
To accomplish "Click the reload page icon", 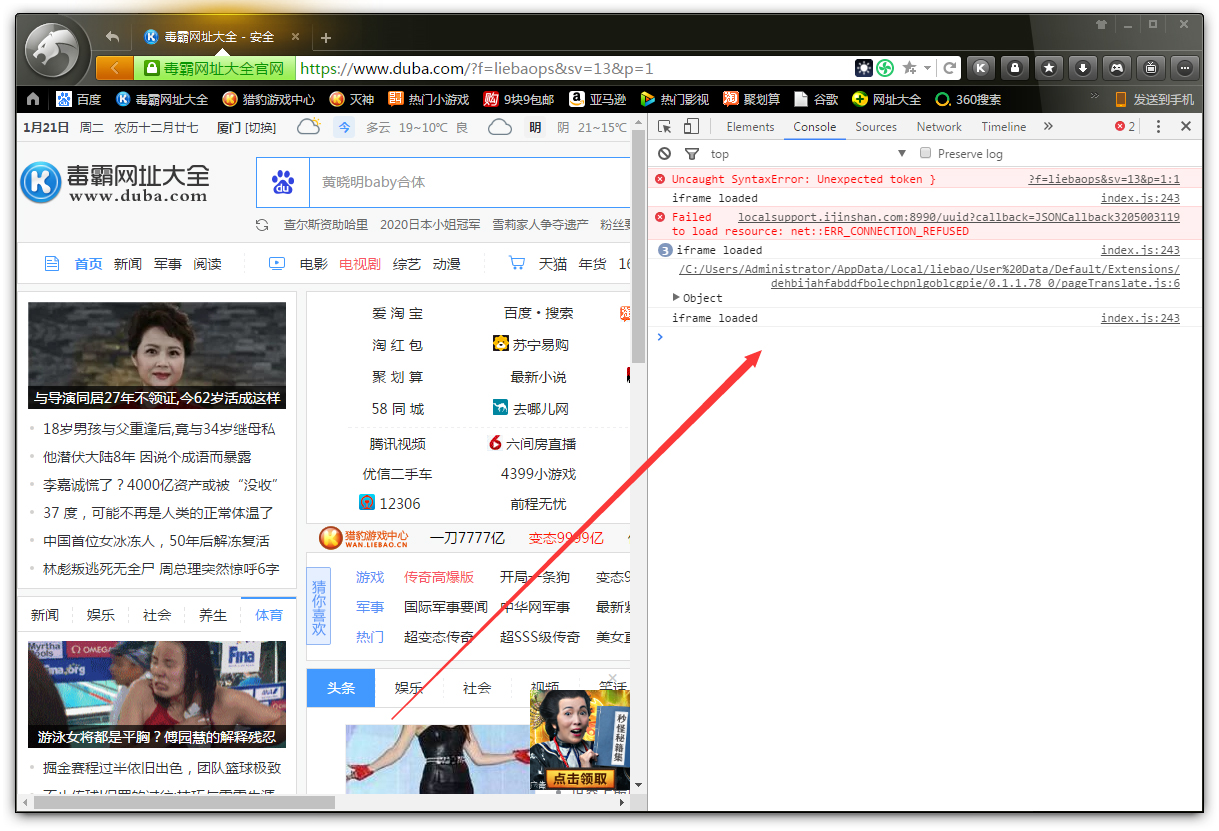I will (951, 68).
